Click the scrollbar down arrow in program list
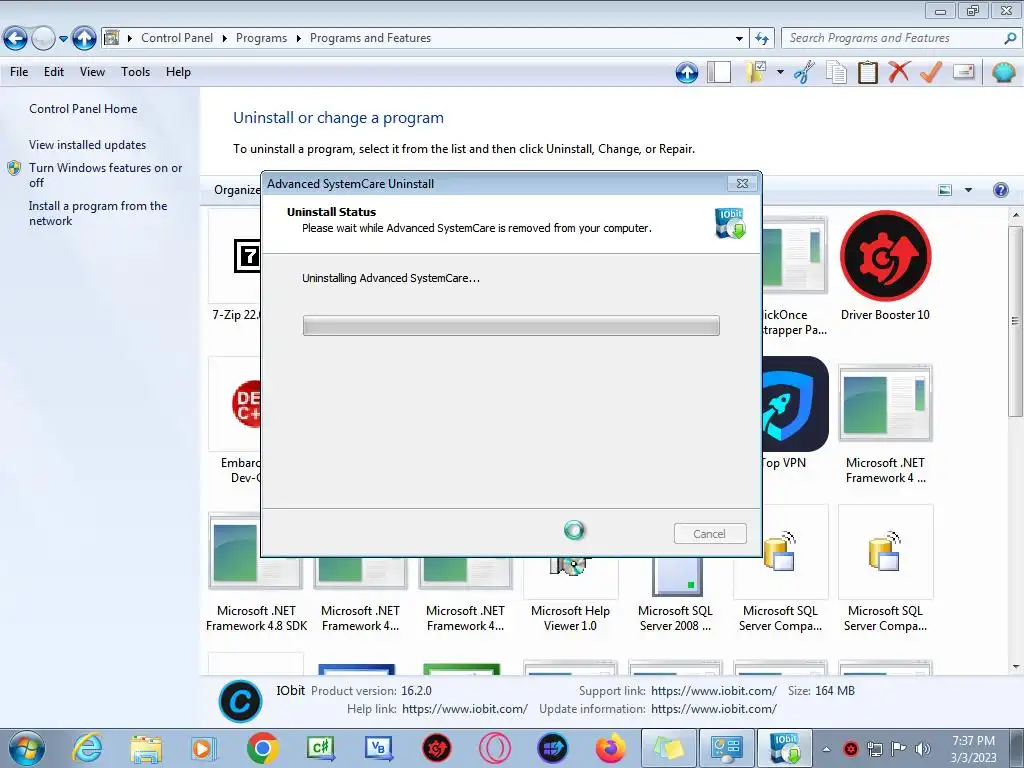Image resolution: width=1024 pixels, height=768 pixels. point(1015,667)
